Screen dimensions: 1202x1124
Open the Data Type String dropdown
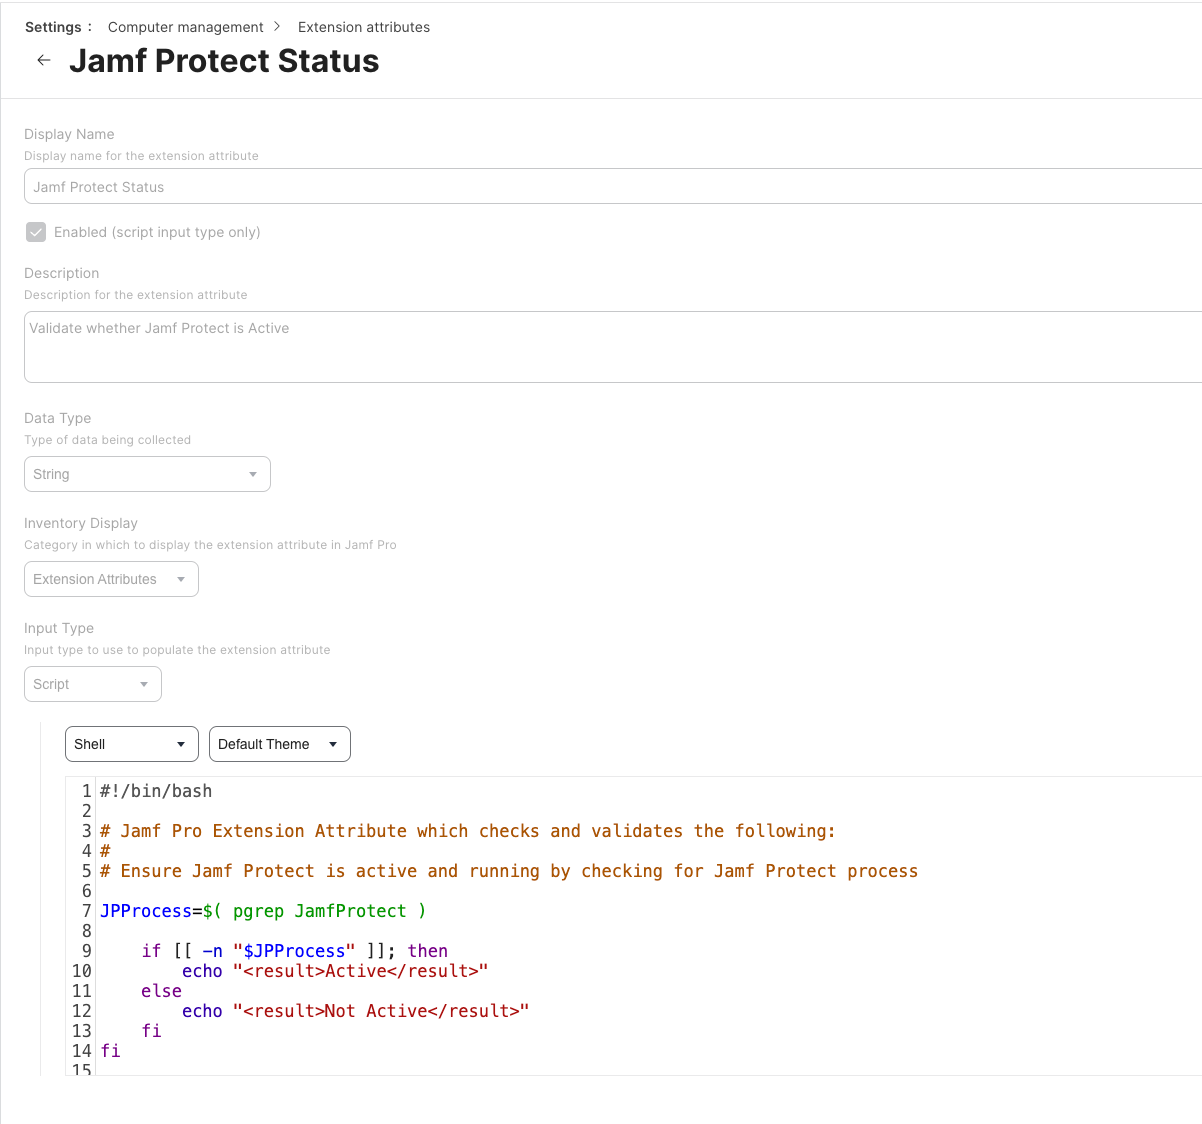pyautogui.click(x=147, y=474)
